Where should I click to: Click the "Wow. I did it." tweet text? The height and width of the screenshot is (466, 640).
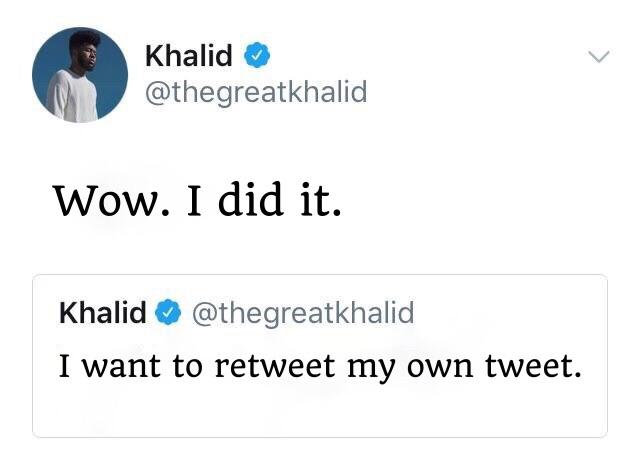[197, 201]
